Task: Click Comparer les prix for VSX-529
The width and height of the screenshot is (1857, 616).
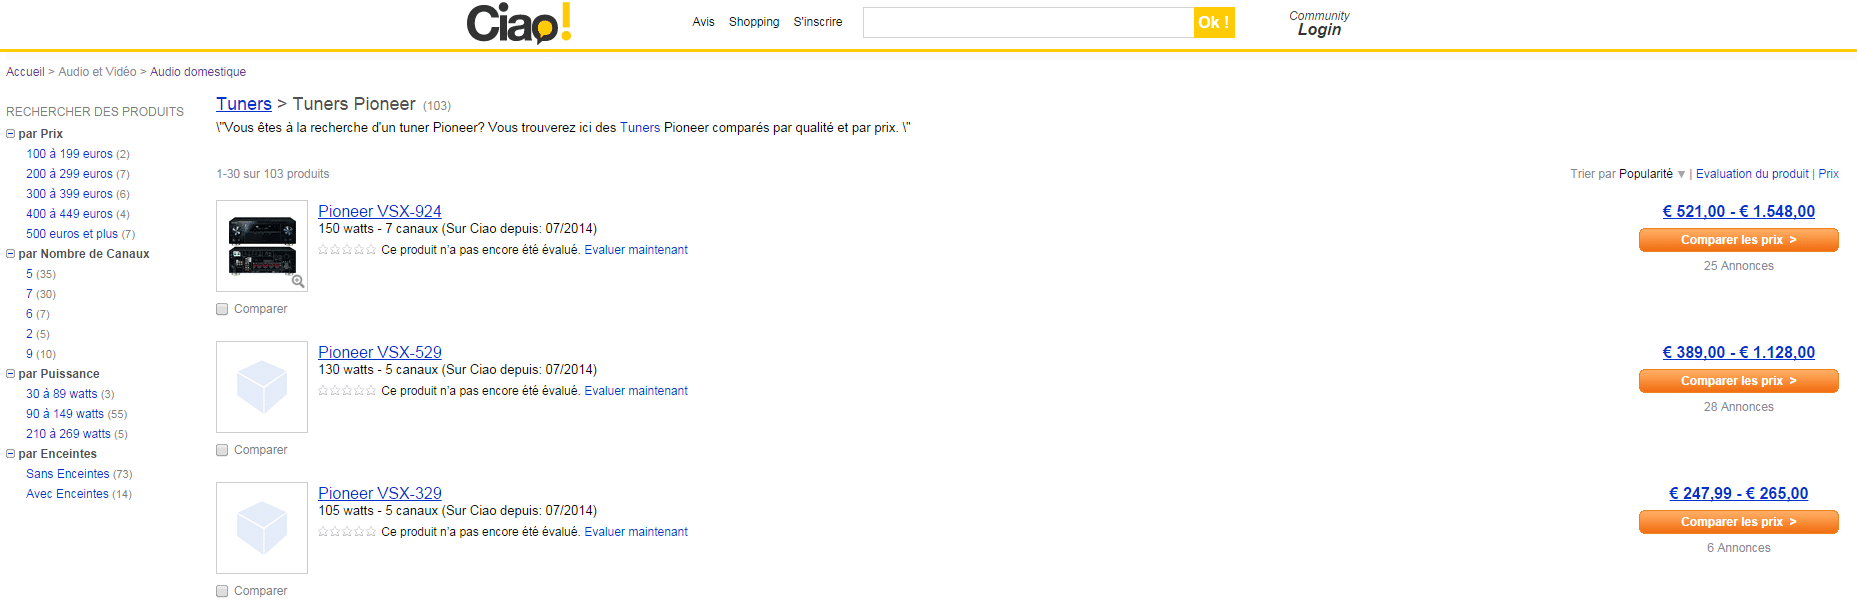Action: pos(1738,381)
